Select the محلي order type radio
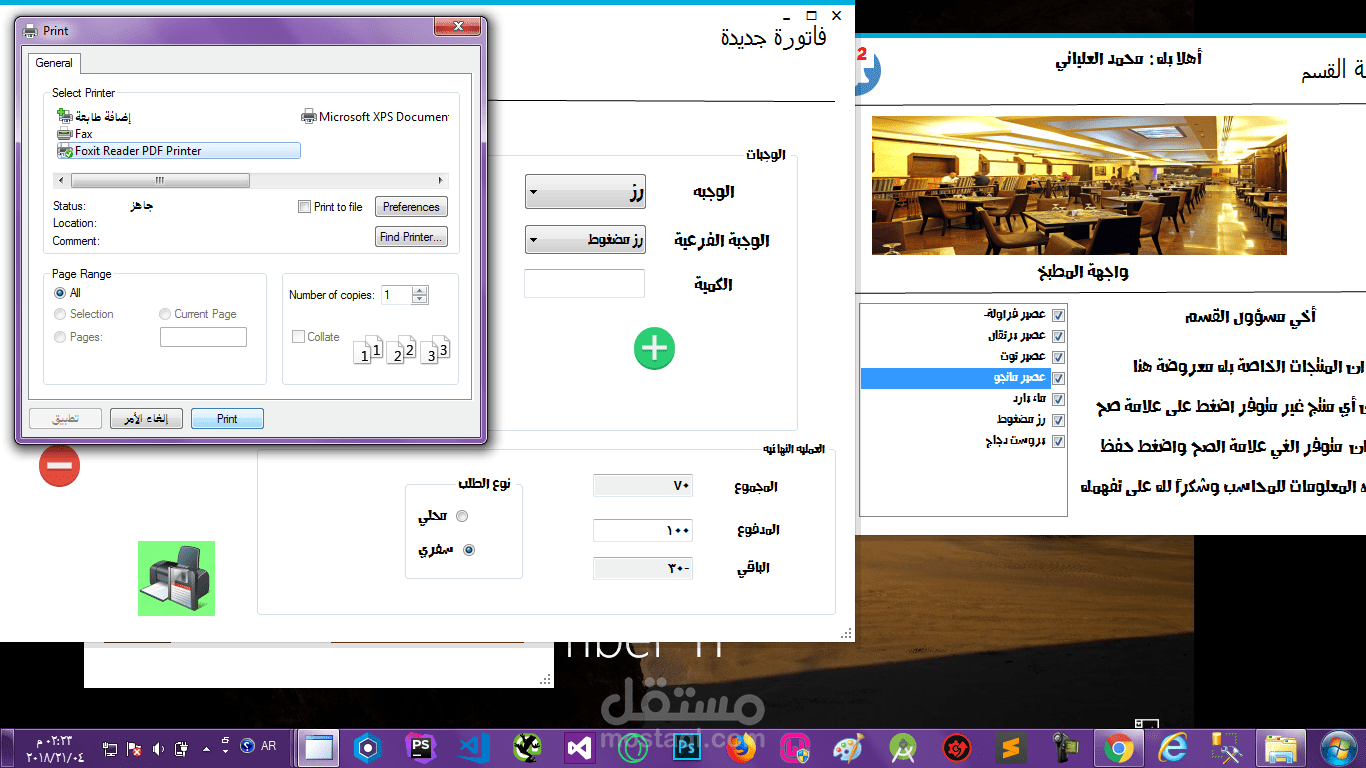Image resolution: width=1366 pixels, height=768 pixels. (x=461, y=516)
